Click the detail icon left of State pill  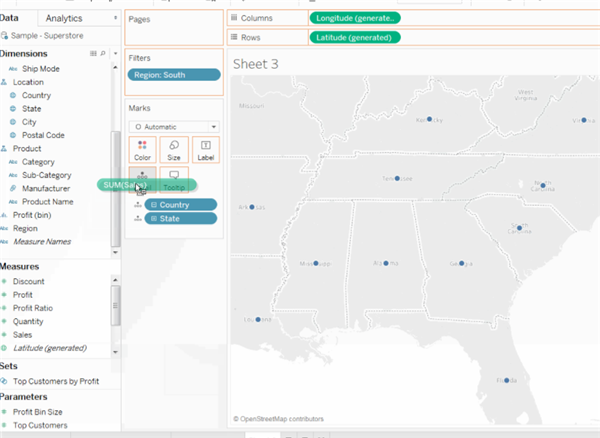tap(136, 218)
